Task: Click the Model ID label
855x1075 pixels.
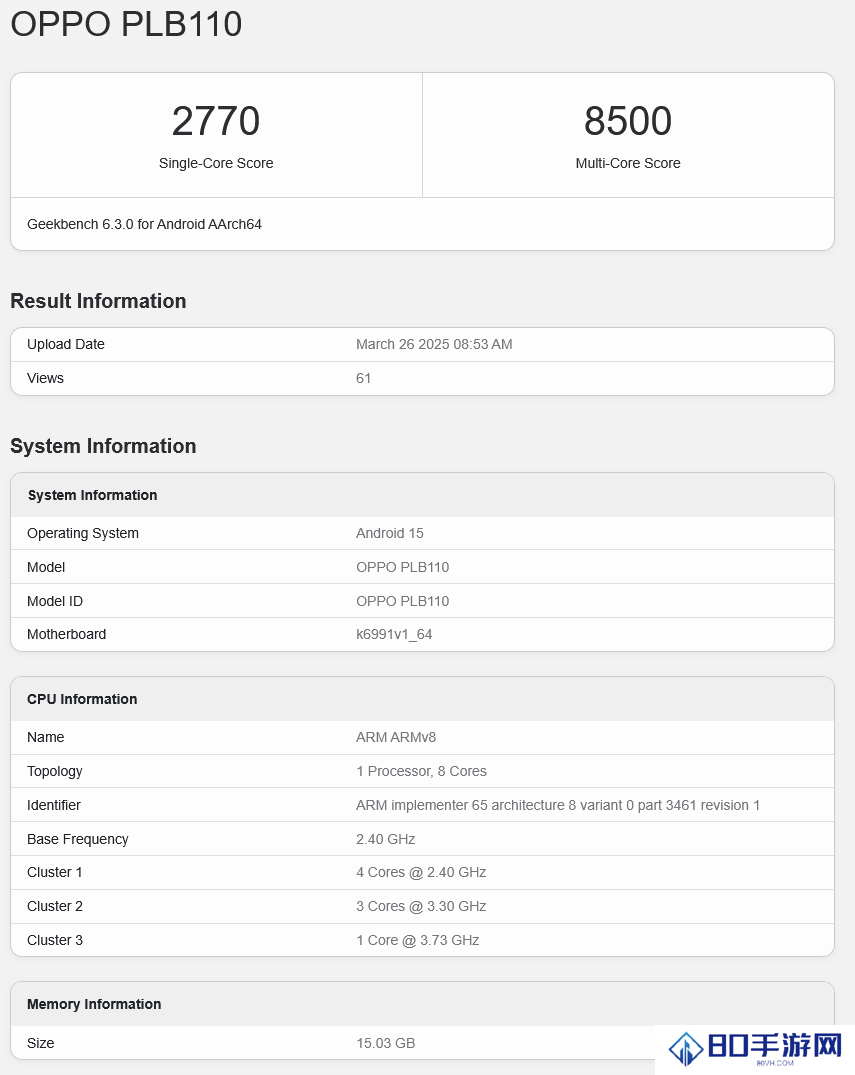Action: (x=55, y=601)
